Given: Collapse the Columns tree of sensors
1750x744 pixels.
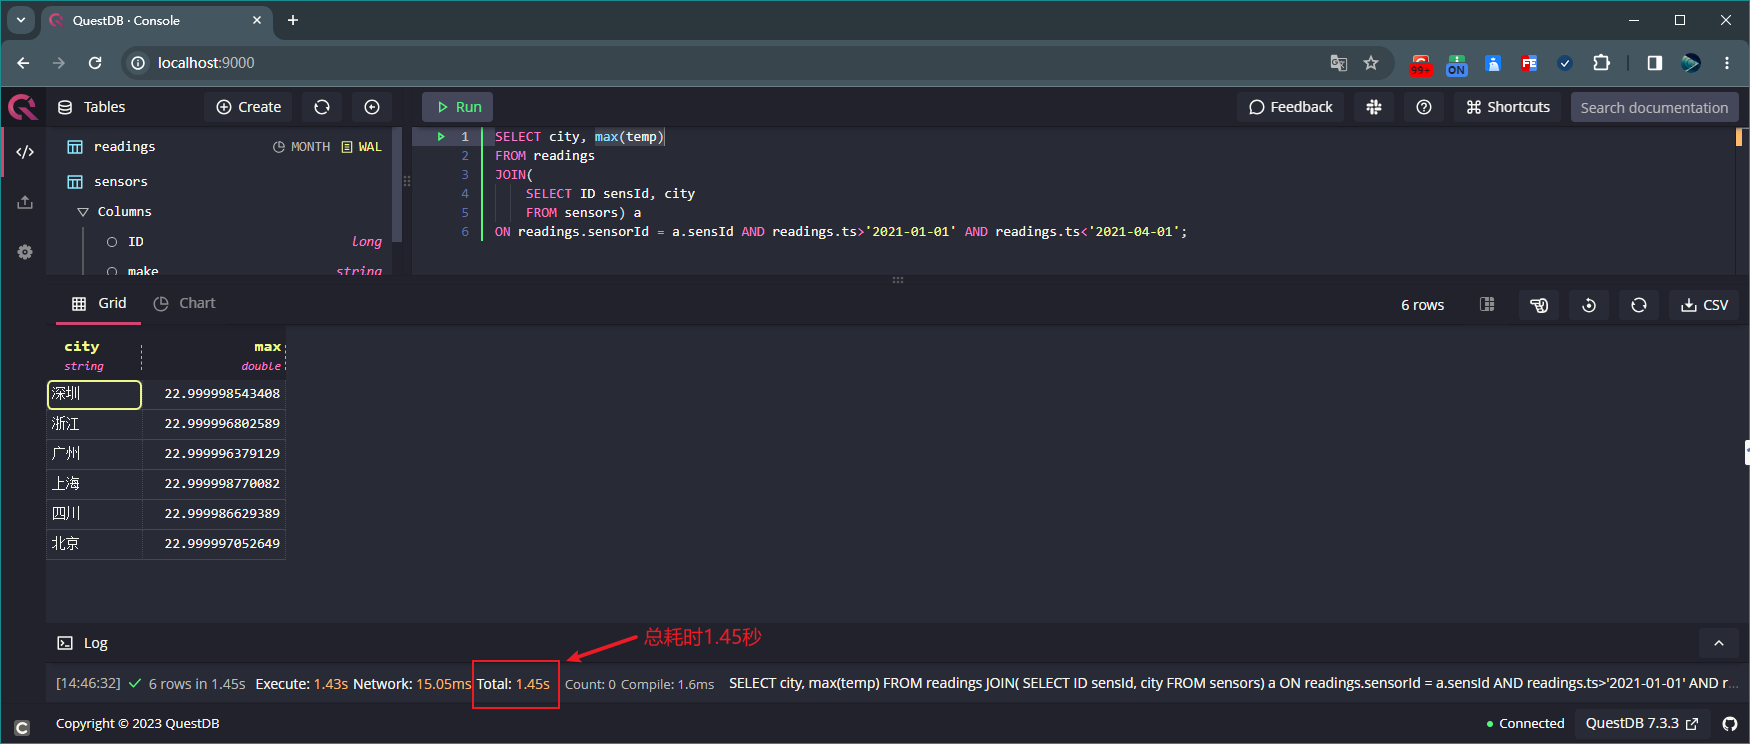Looking at the screenshot, I should click(83, 212).
